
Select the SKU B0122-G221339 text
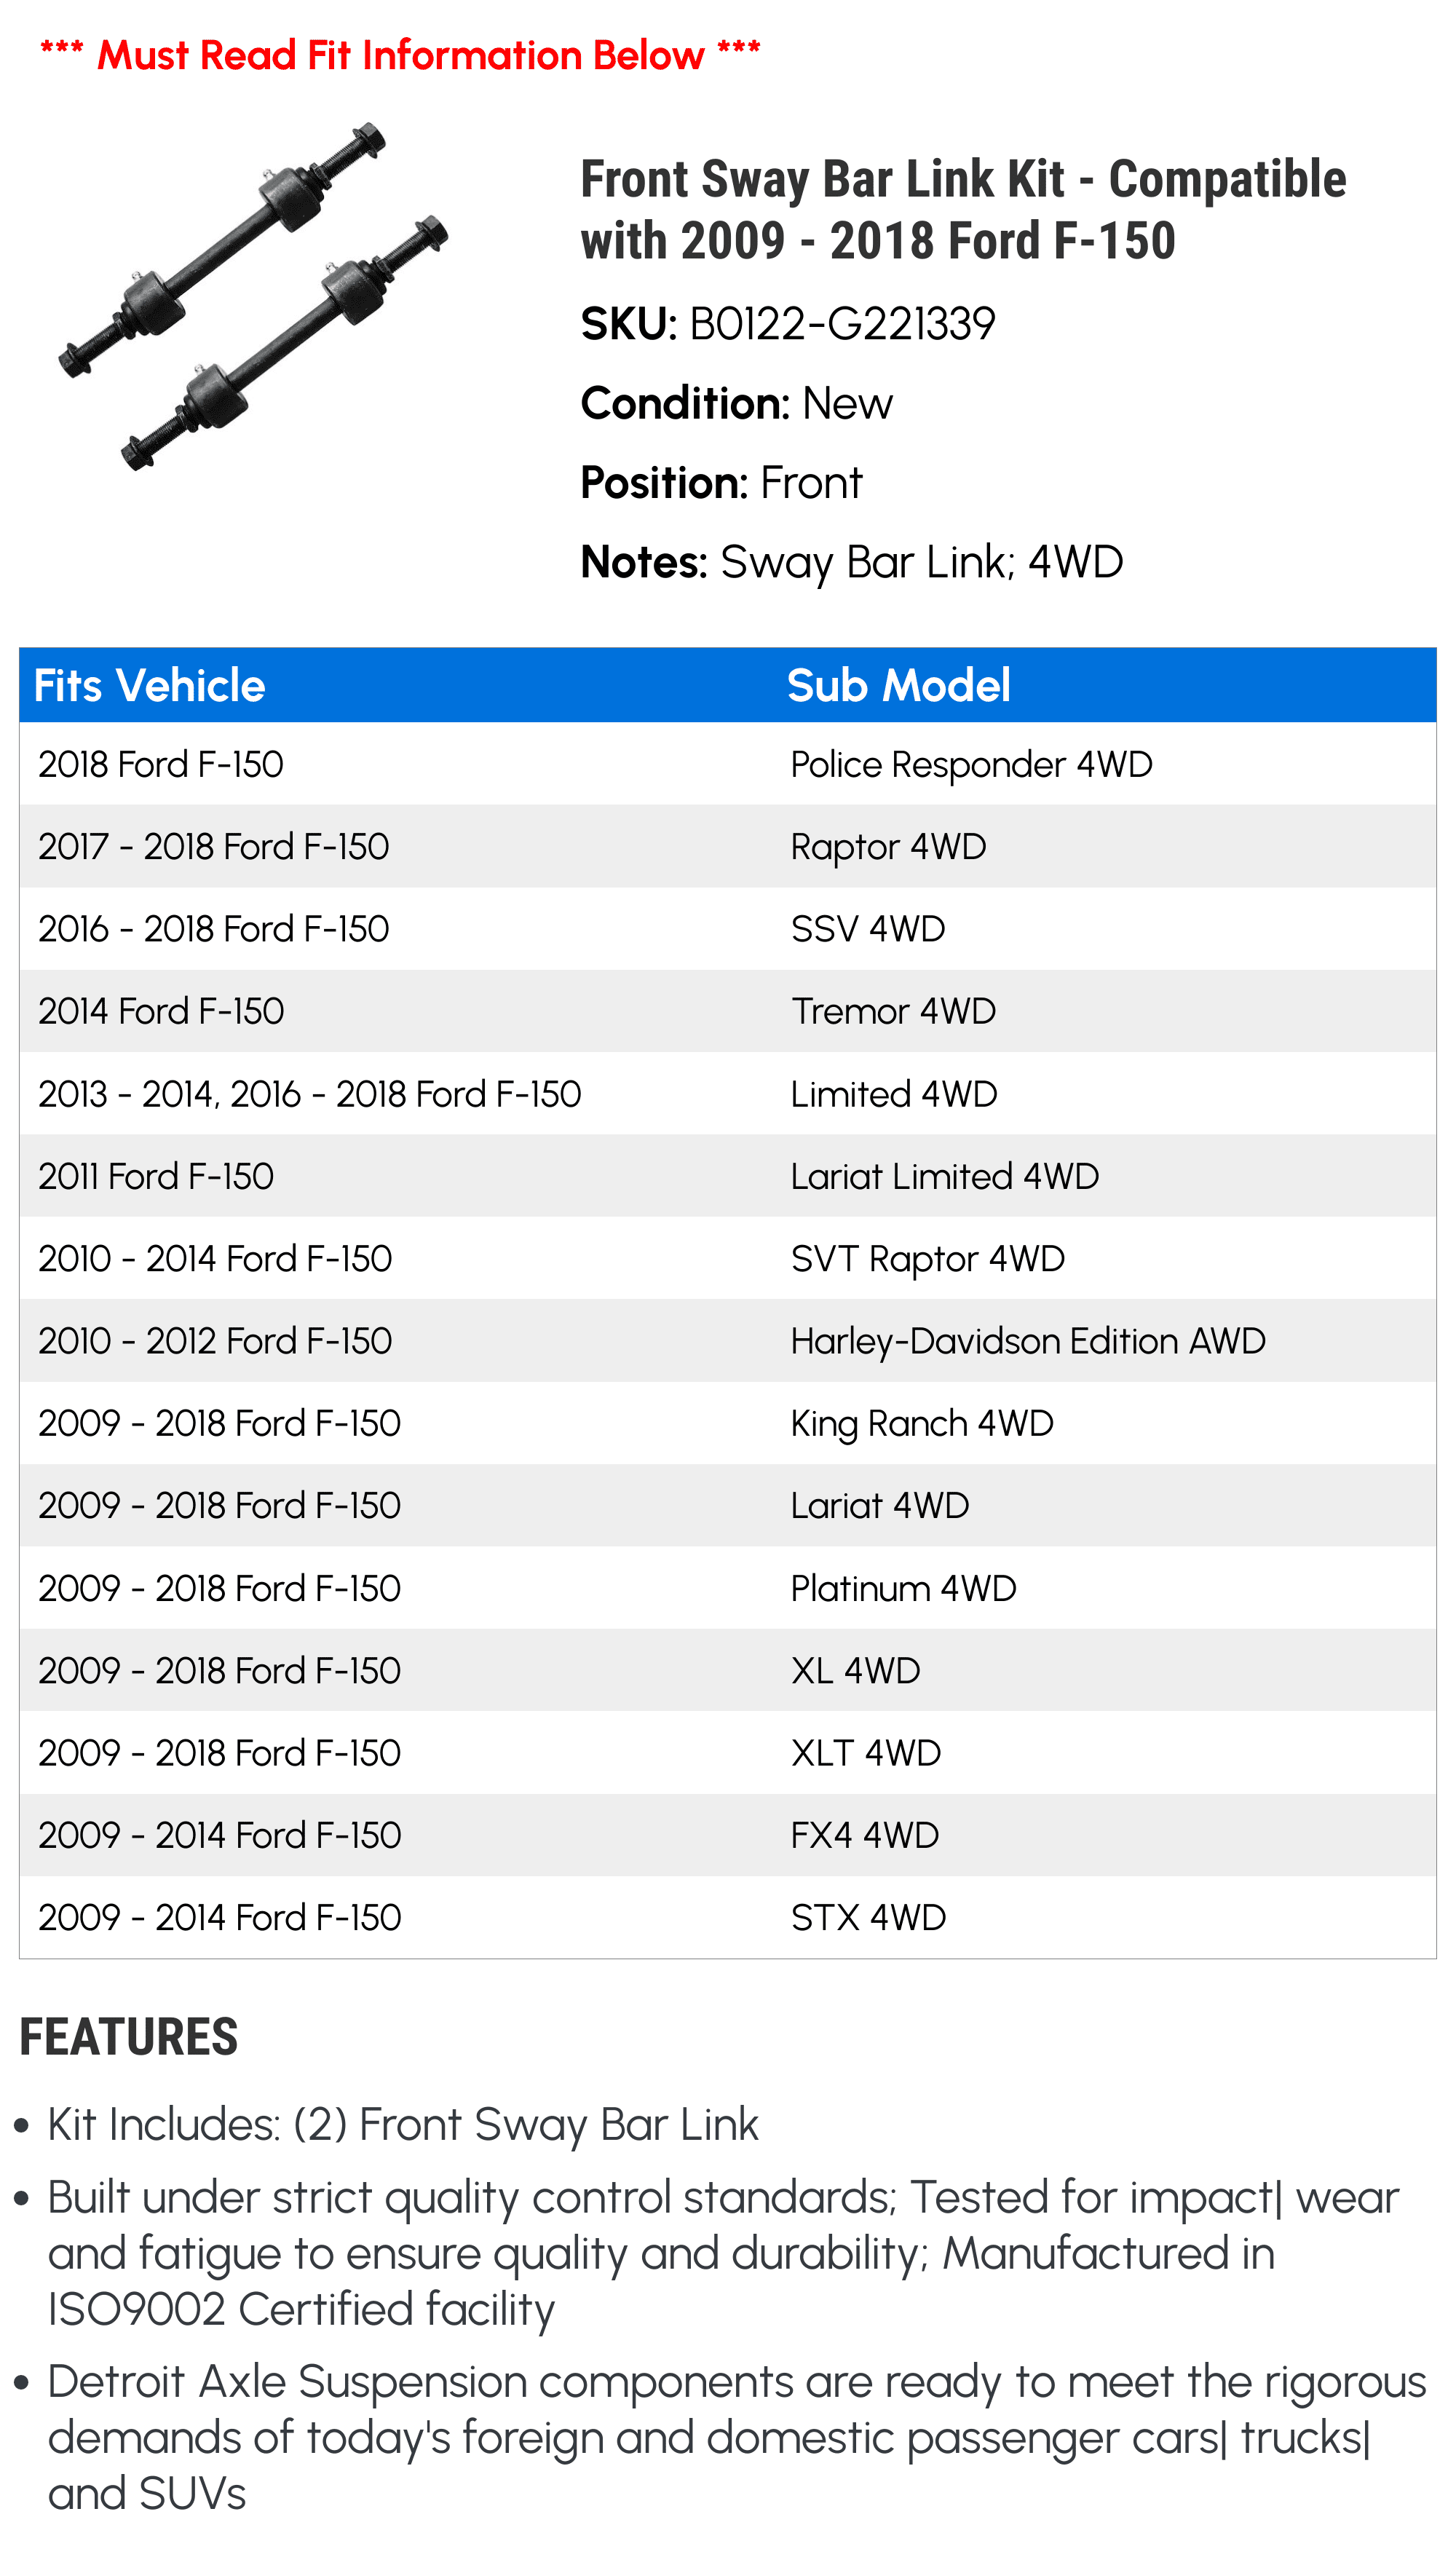click(x=788, y=324)
